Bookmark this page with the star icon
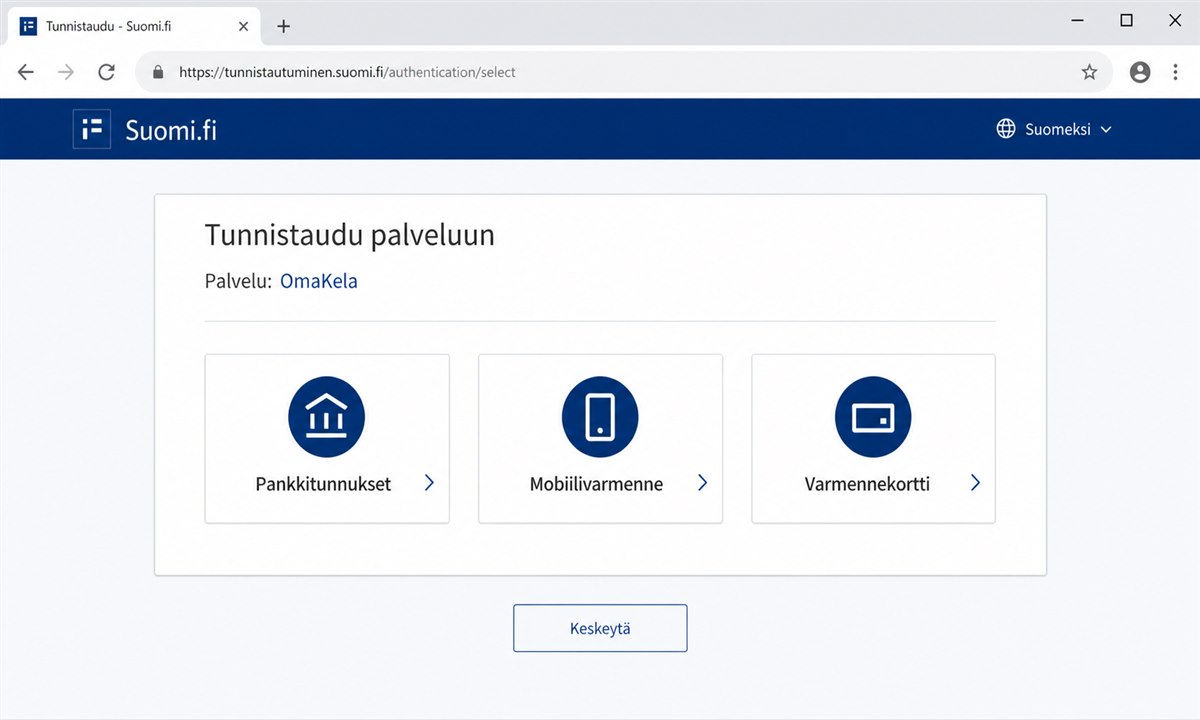Image resolution: width=1200 pixels, height=720 pixels. pos(1089,72)
